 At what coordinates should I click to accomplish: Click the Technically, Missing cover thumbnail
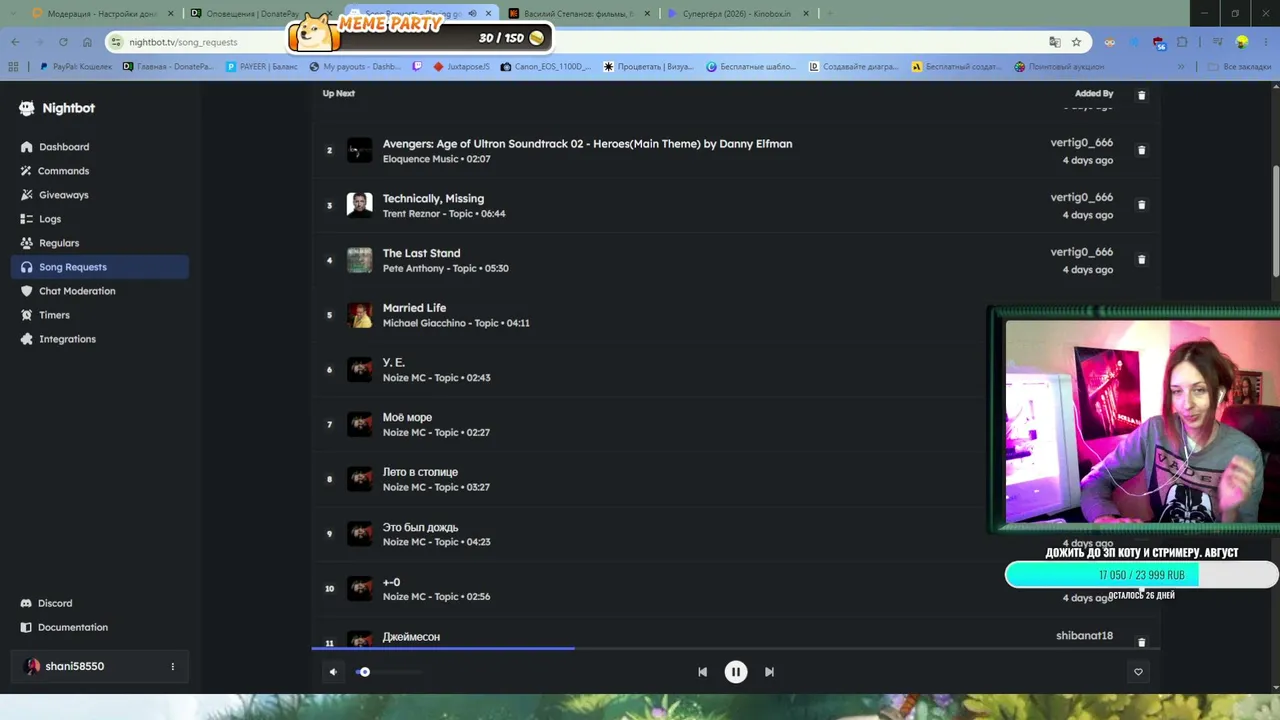click(359, 205)
